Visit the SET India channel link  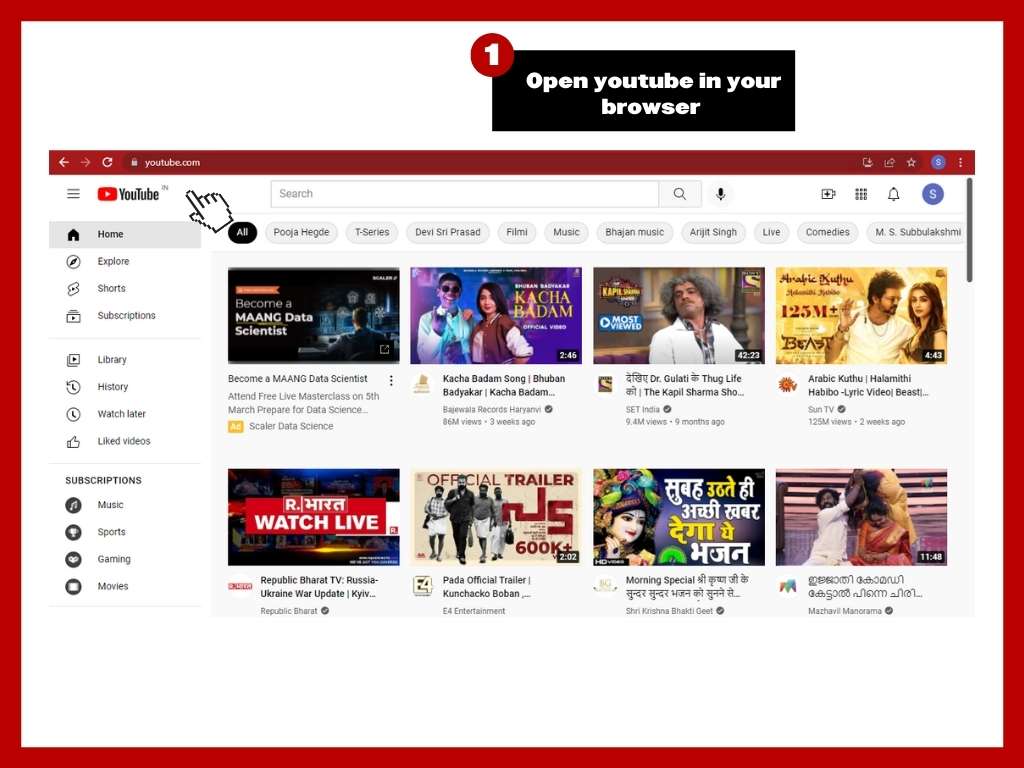point(643,409)
